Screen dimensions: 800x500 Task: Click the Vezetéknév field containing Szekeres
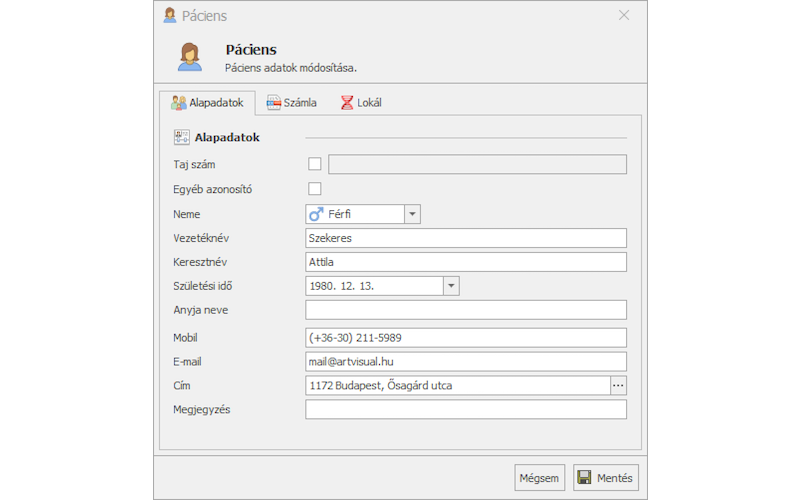465,238
